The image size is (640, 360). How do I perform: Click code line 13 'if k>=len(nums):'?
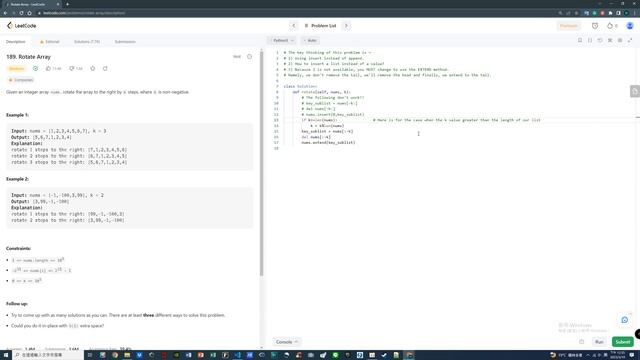point(319,120)
